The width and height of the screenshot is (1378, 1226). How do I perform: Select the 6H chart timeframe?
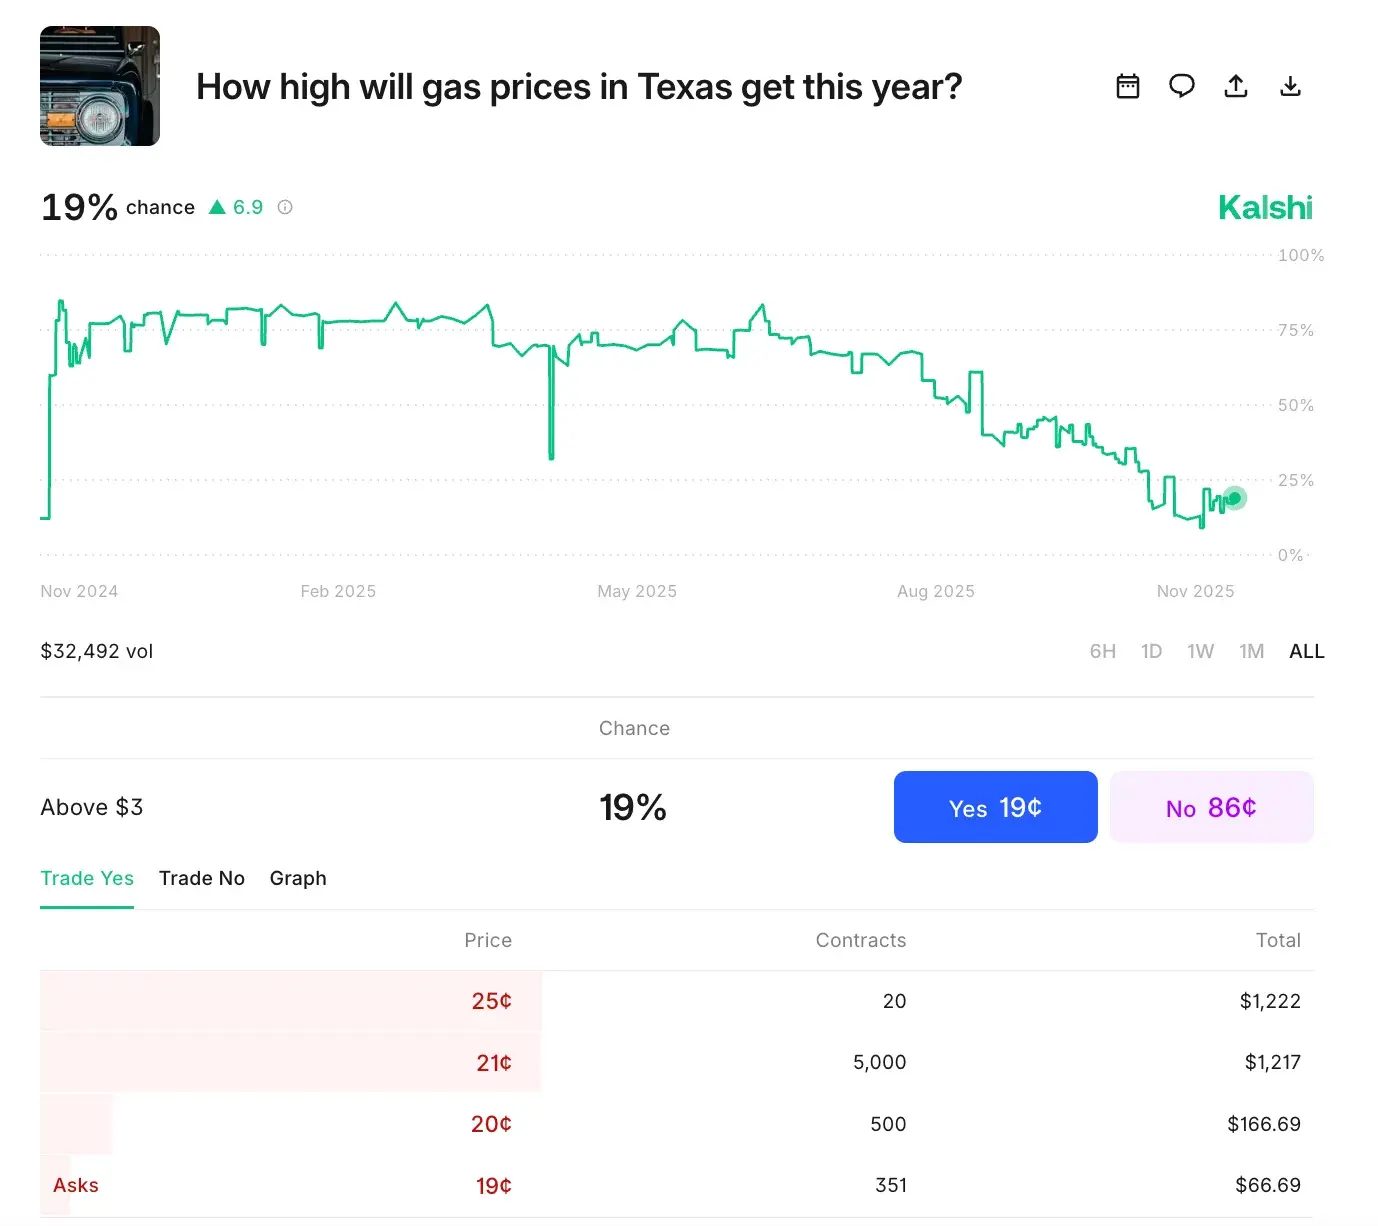click(x=1103, y=651)
